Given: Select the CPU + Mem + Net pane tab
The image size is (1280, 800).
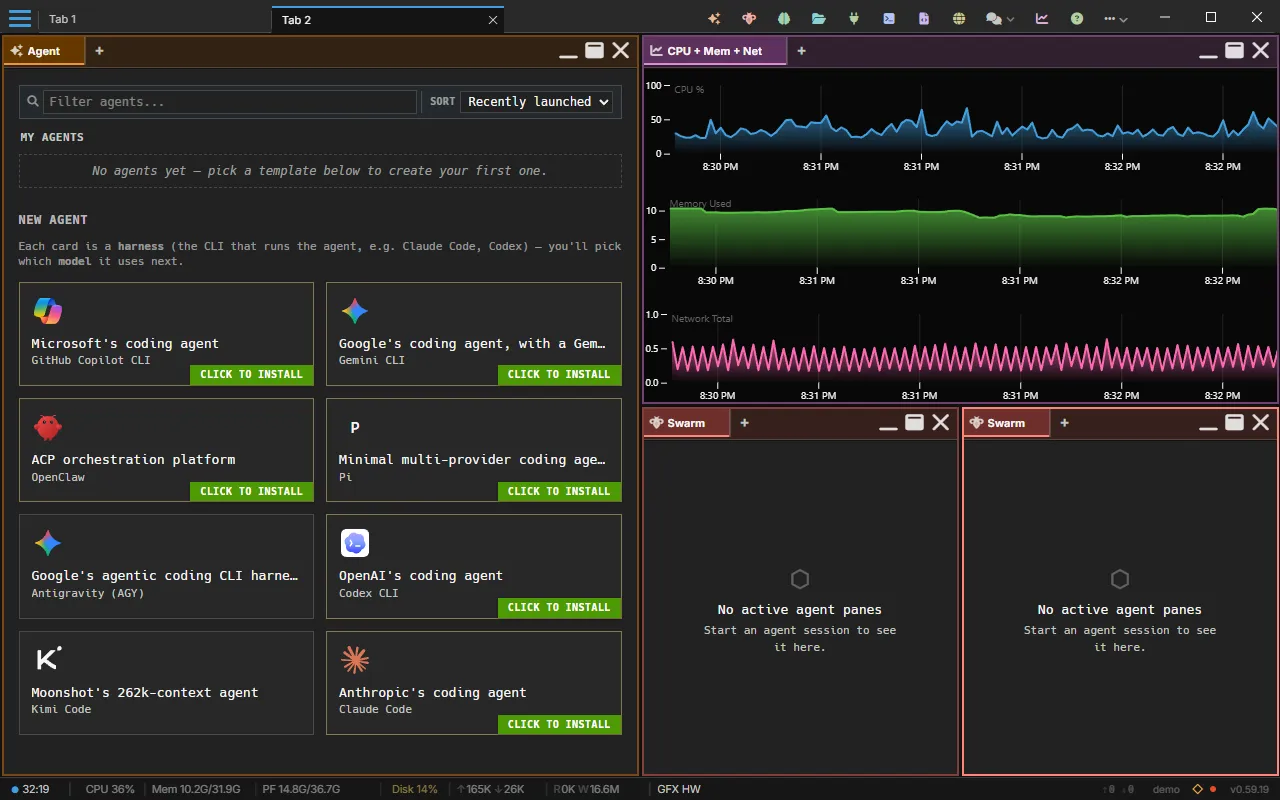Looking at the screenshot, I should point(715,51).
